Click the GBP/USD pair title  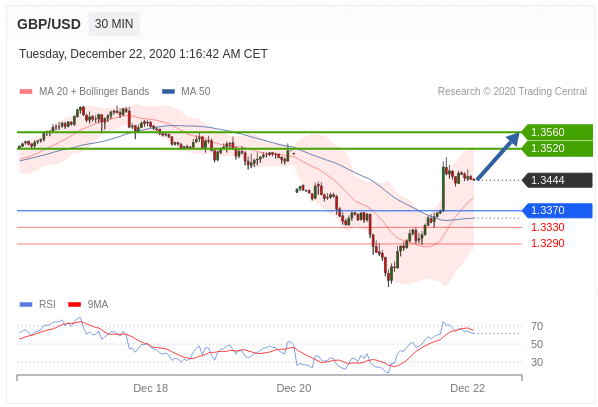click(x=49, y=24)
